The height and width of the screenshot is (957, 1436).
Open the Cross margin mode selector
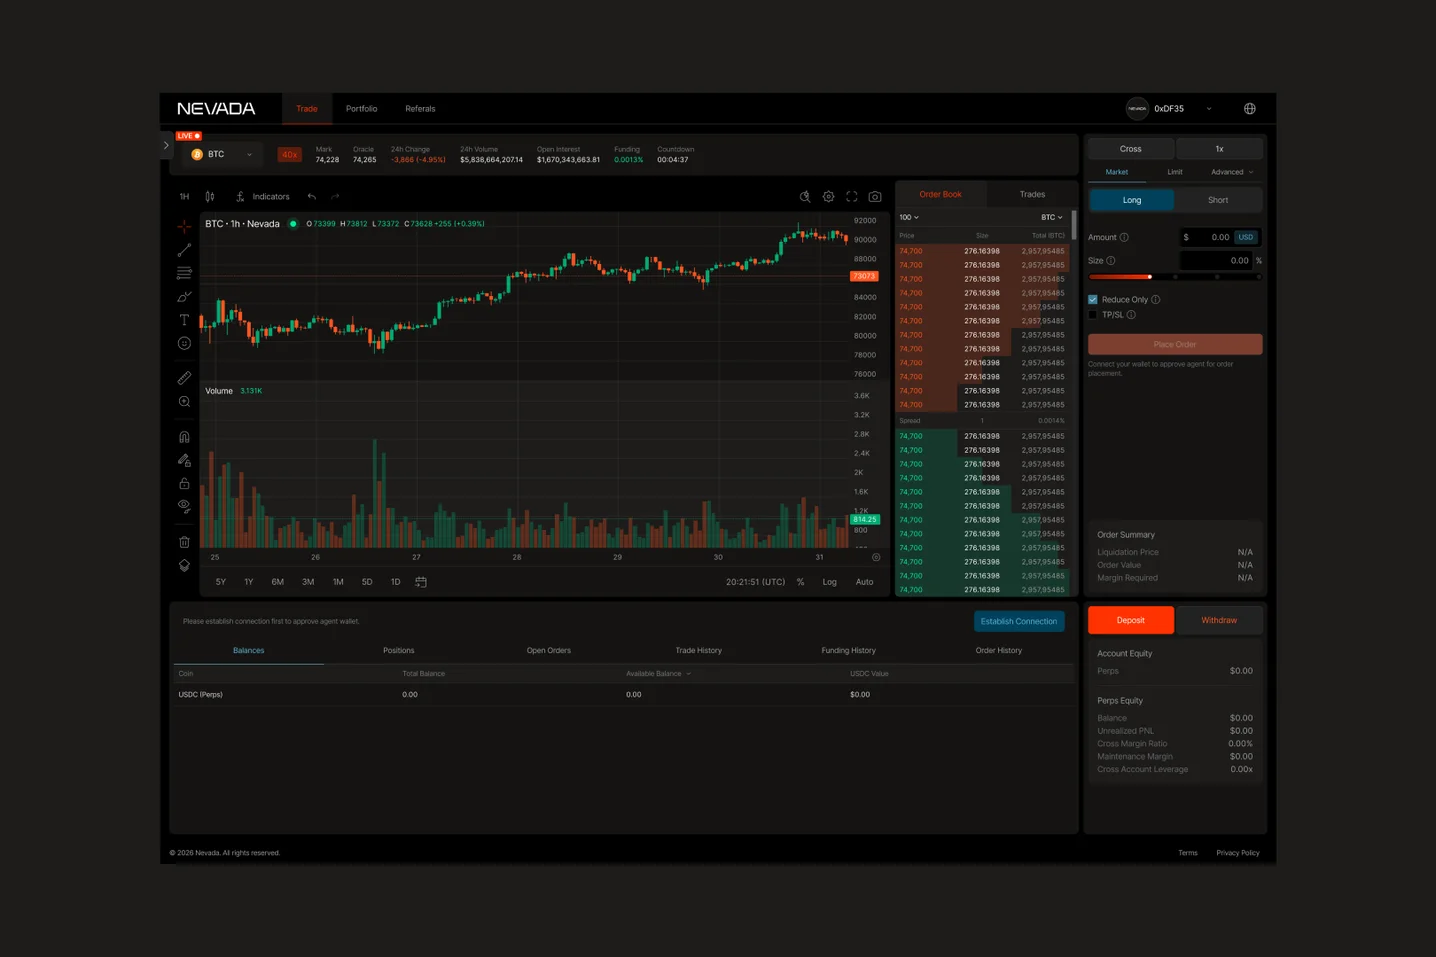coord(1131,149)
